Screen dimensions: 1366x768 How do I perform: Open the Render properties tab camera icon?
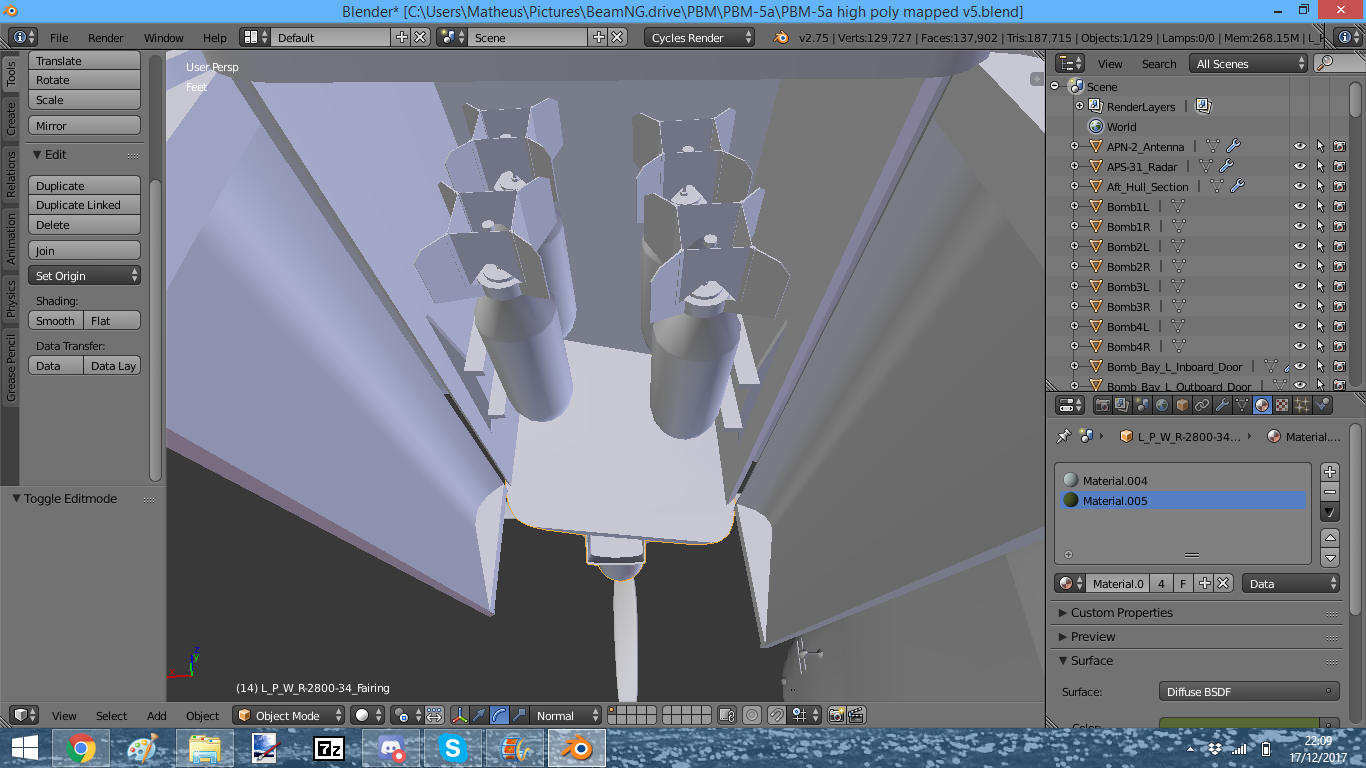(x=1103, y=405)
